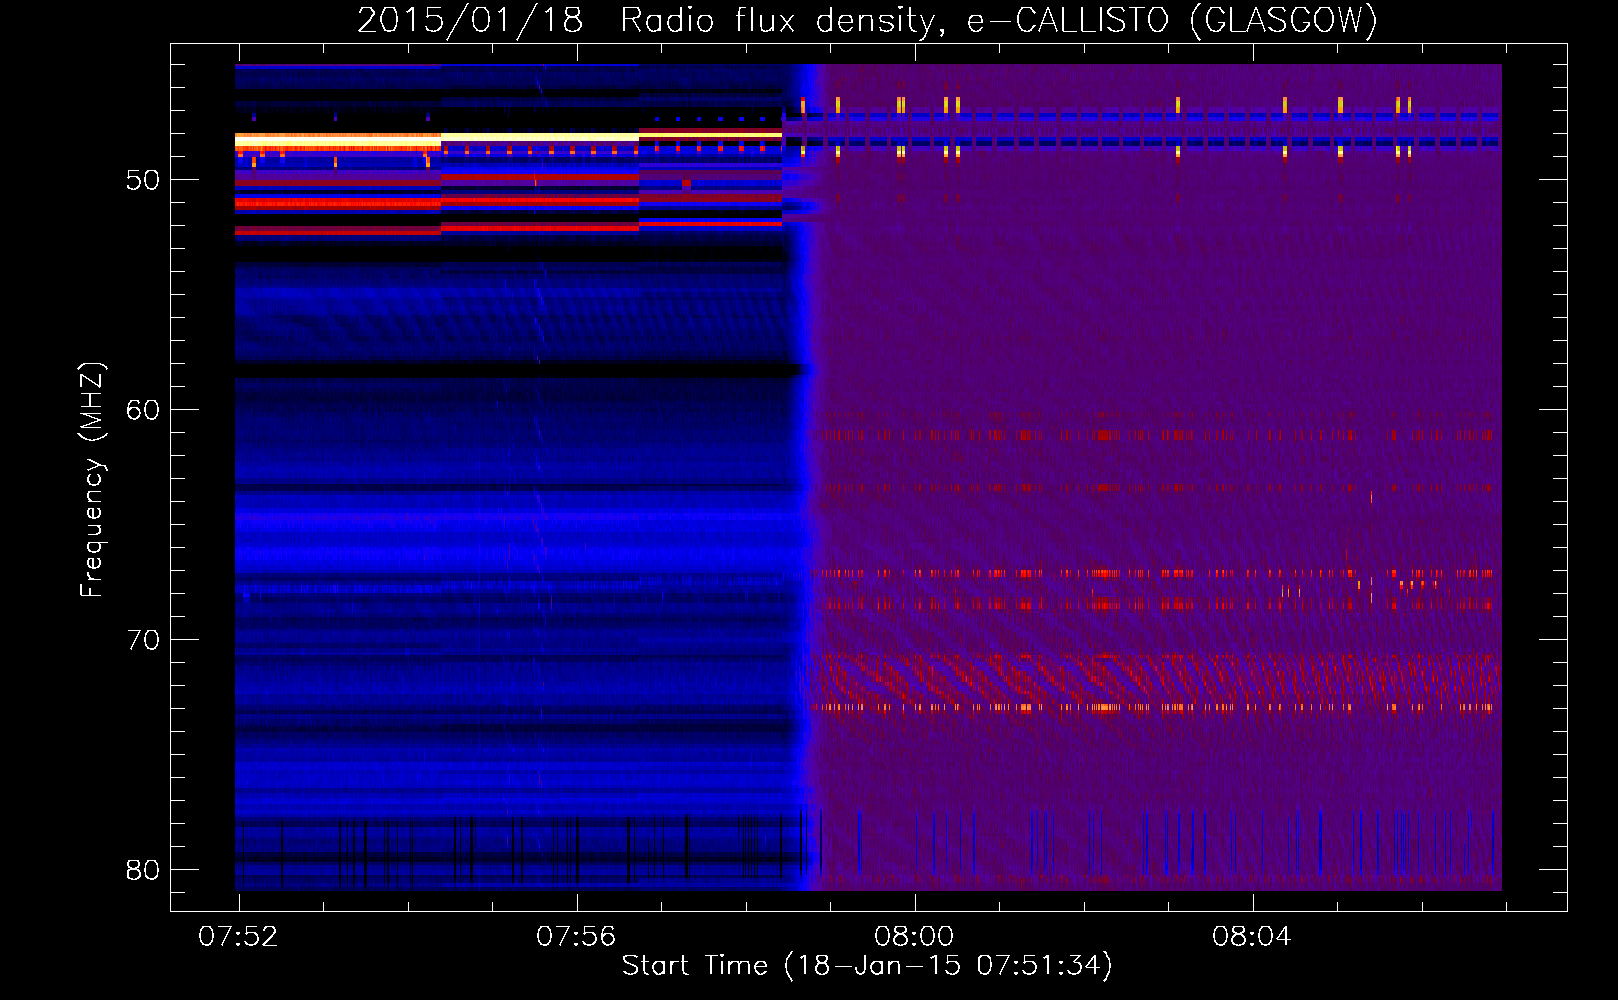Click the 70 MHz frequency tick label

click(x=143, y=640)
